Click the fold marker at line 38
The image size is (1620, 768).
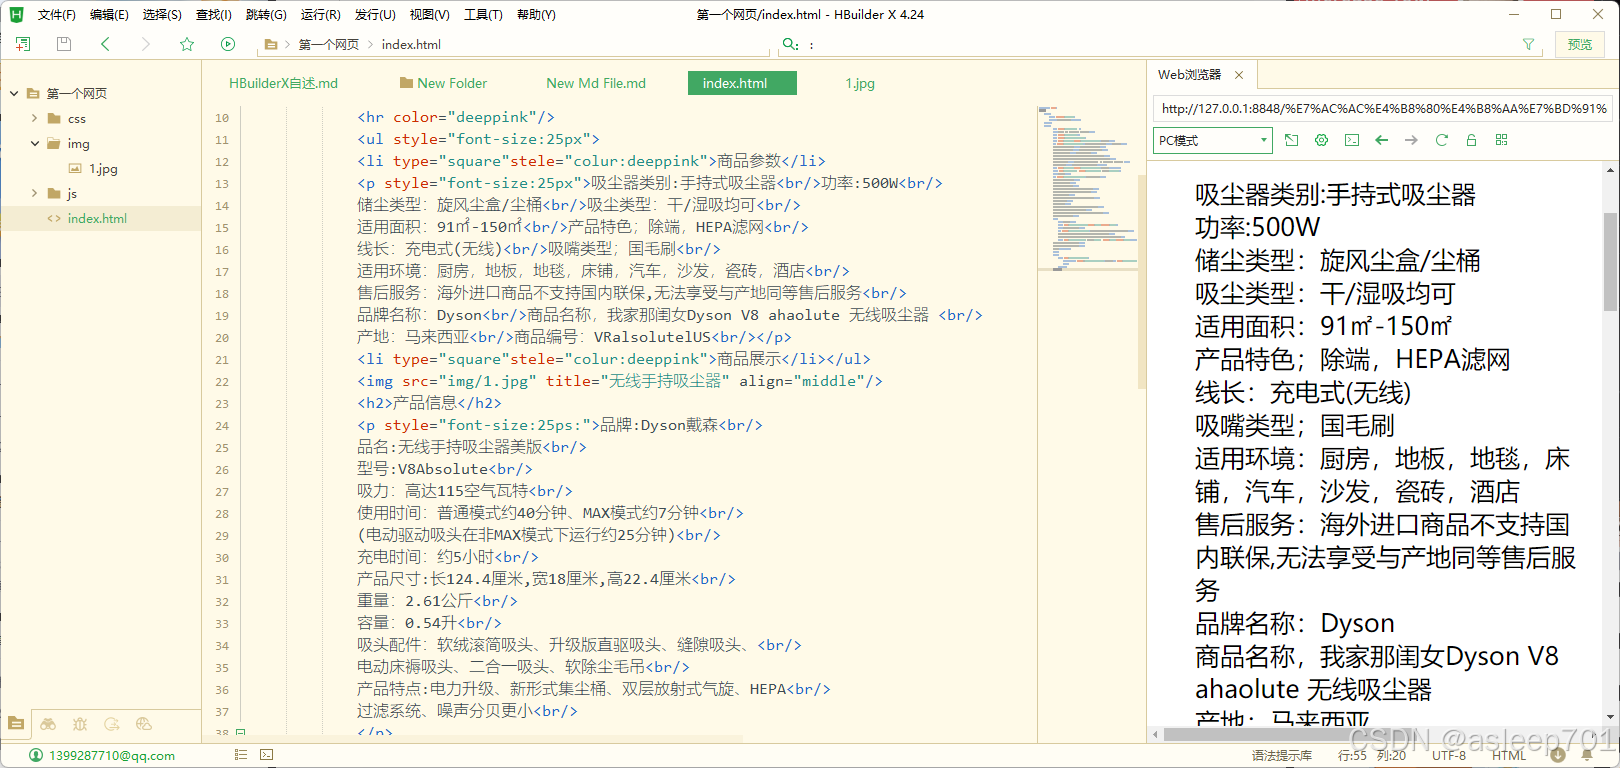pyautogui.click(x=240, y=733)
